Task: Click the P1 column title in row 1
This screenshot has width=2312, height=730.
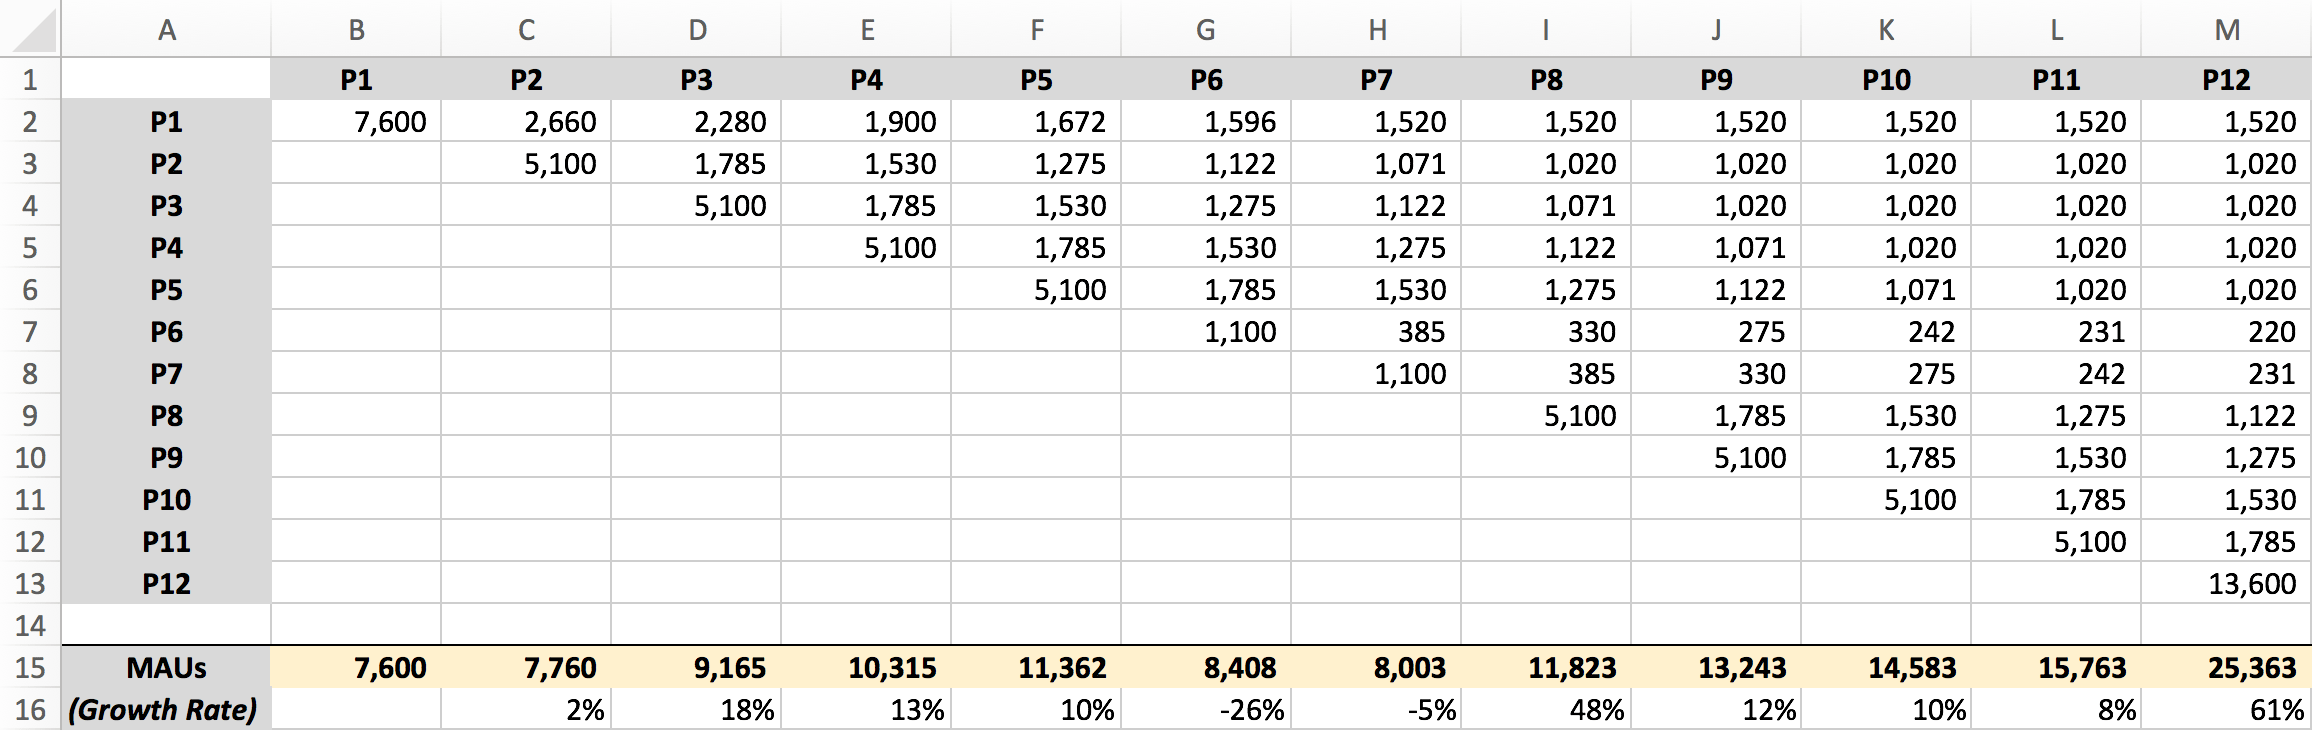Action: (356, 79)
